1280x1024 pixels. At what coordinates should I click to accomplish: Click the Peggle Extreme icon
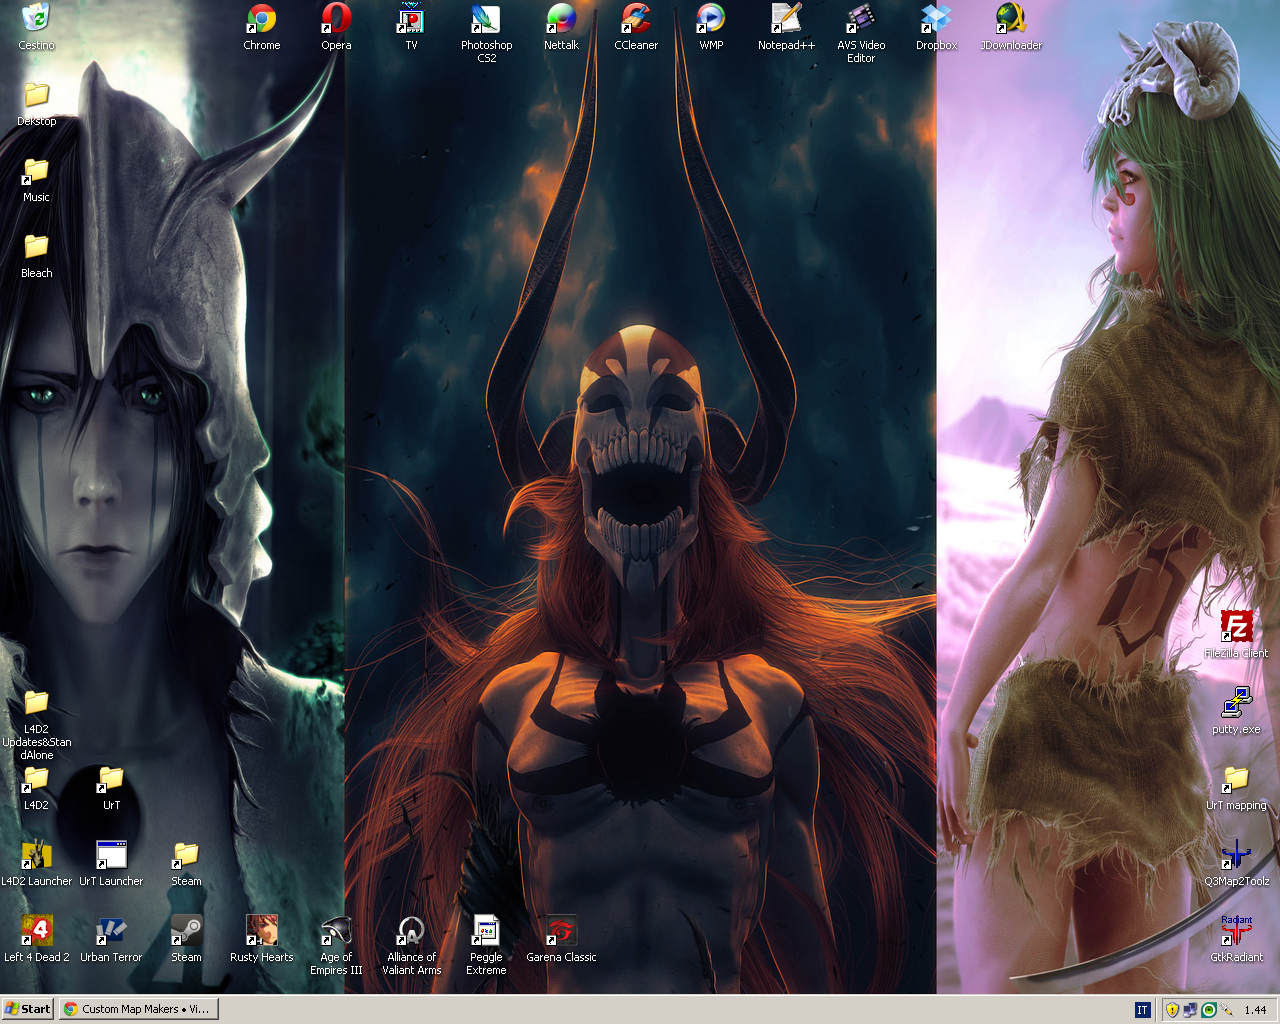tap(486, 932)
